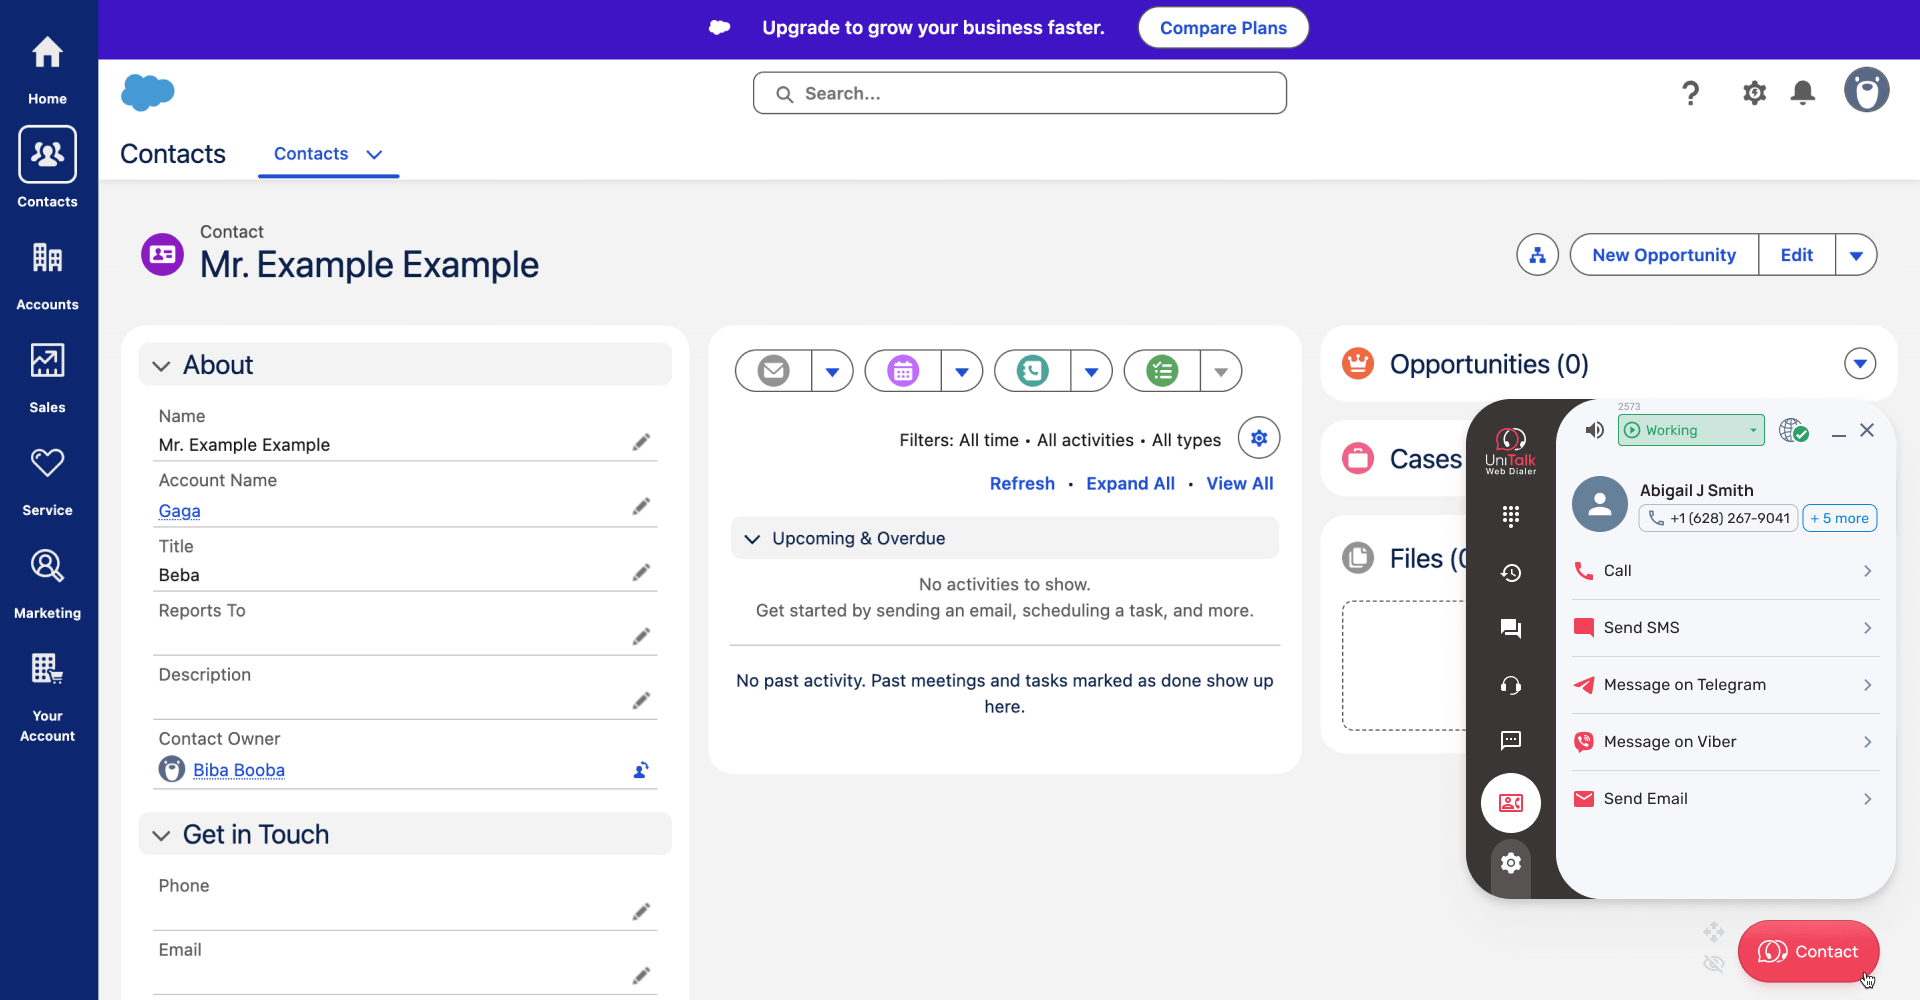This screenshot has width=1920, height=1000.
Task: View the contact hierarchy icon
Action: coord(1537,255)
